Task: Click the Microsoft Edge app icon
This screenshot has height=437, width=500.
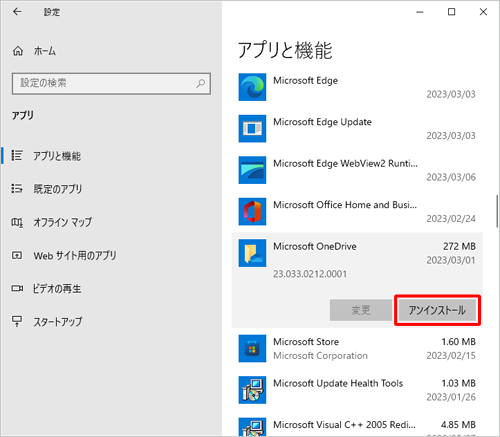Action: coord(252,87)
